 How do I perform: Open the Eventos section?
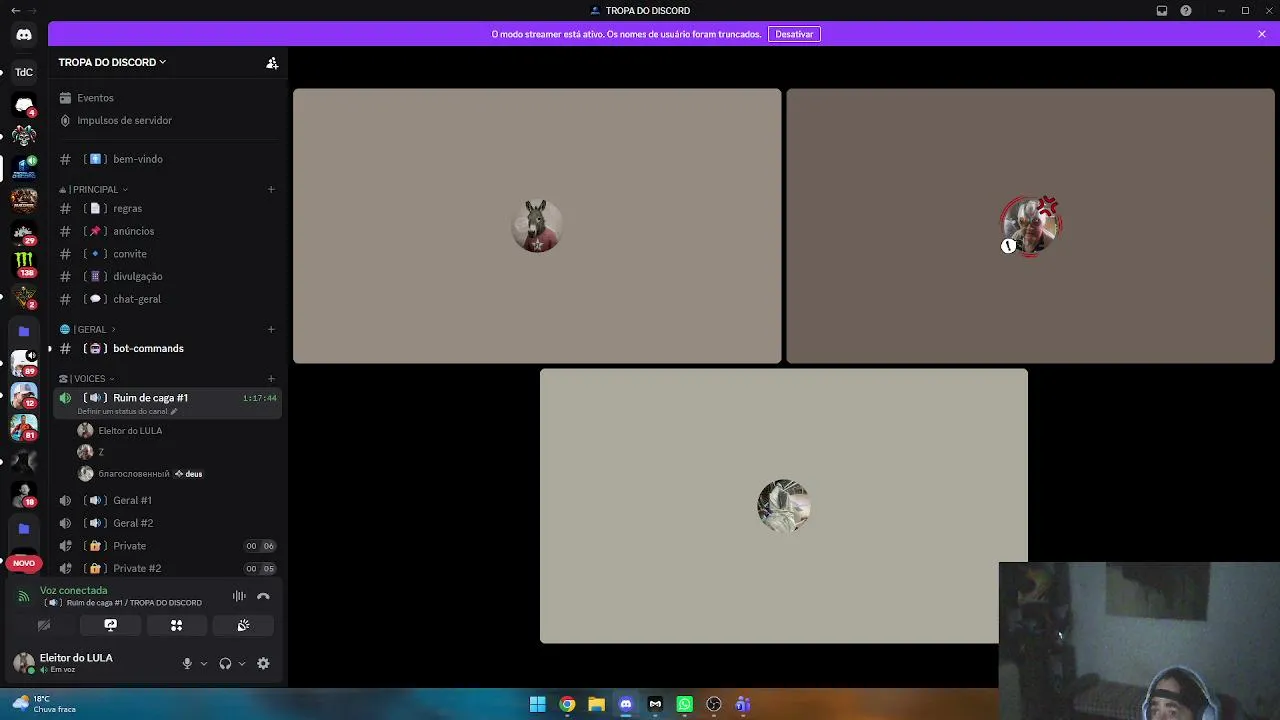pos(167,98)
